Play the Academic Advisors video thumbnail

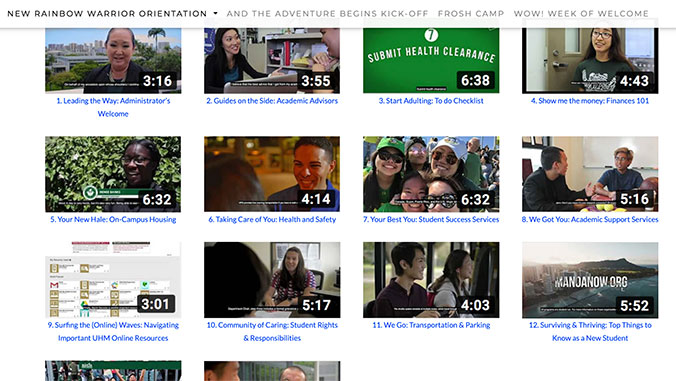272,60
